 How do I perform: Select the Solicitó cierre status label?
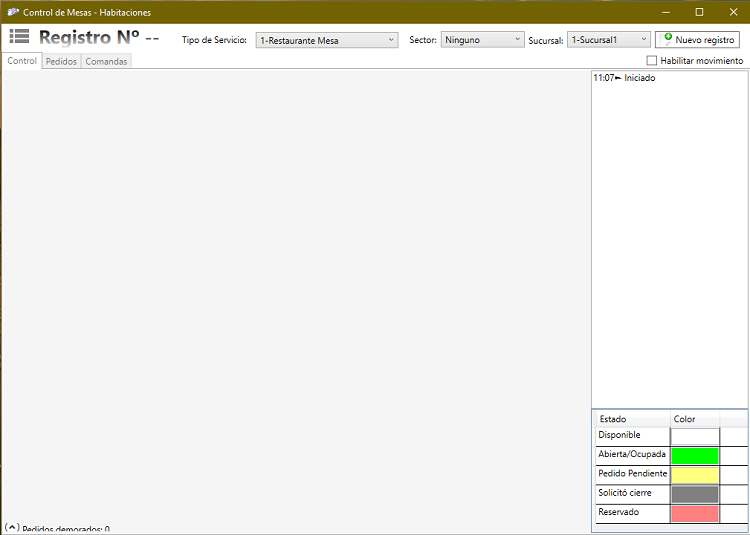point(625,492)
